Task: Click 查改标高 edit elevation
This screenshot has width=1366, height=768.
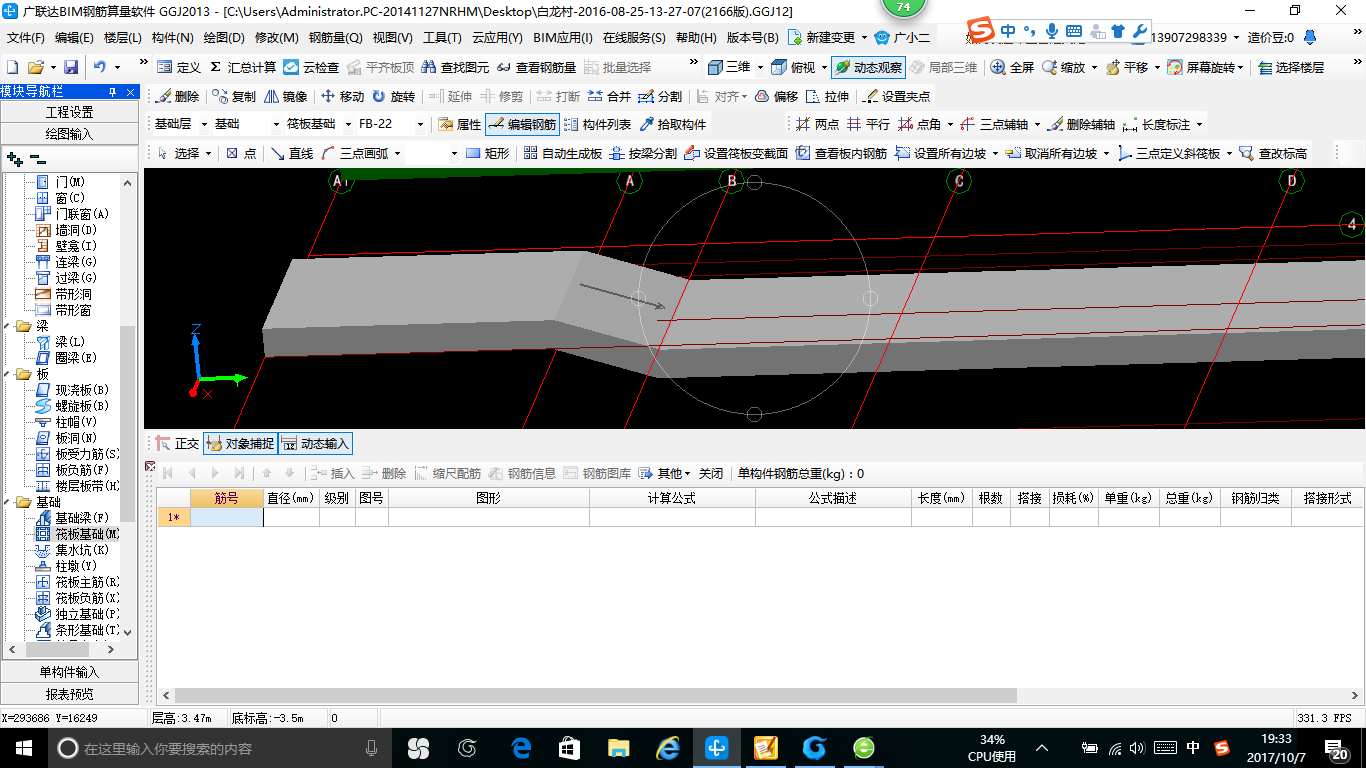Action: (x=1273, y=153)
